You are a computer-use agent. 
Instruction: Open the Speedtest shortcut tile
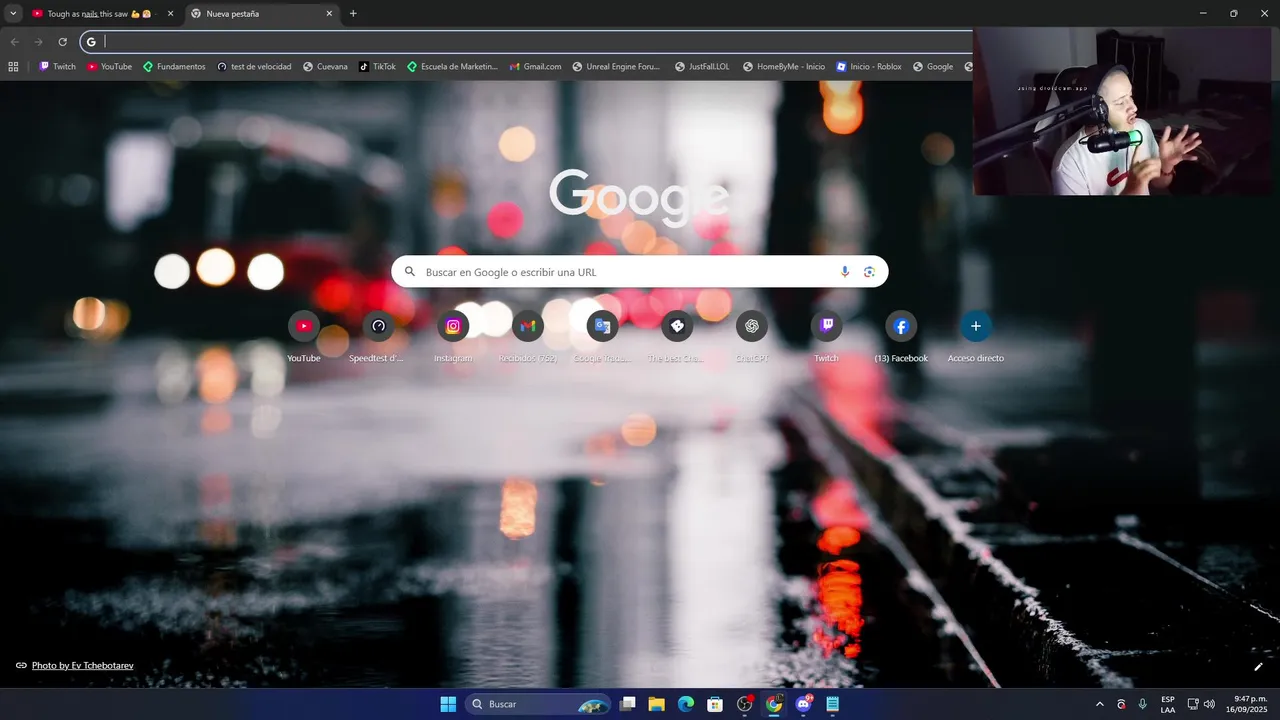point(378,337)
